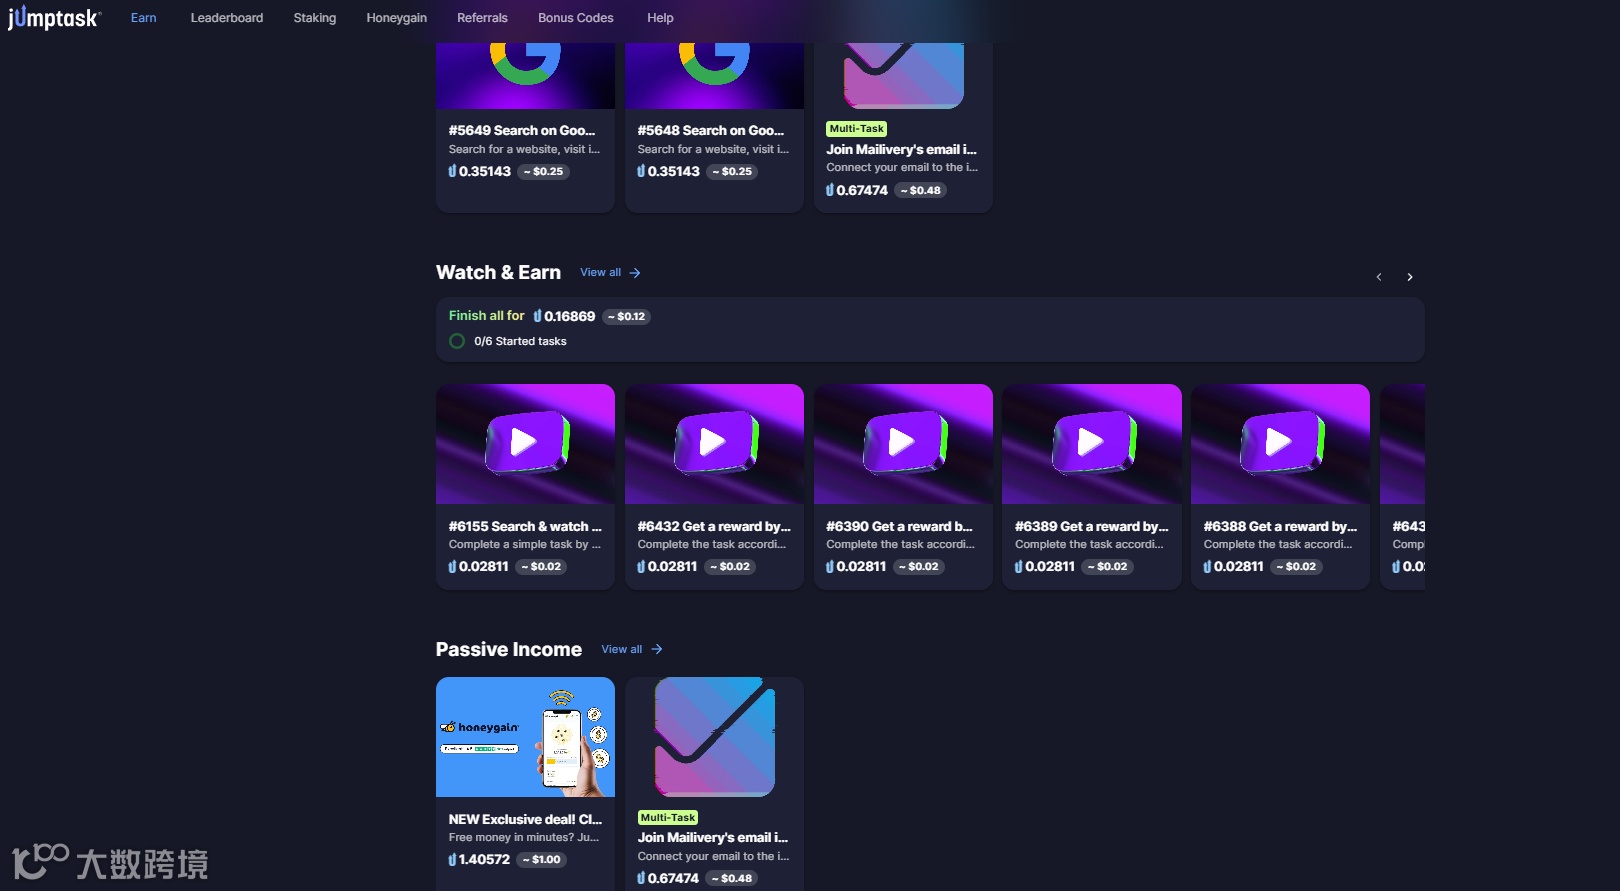Click JumpToken coin icon on task #5649

click(x=452, y=171)
